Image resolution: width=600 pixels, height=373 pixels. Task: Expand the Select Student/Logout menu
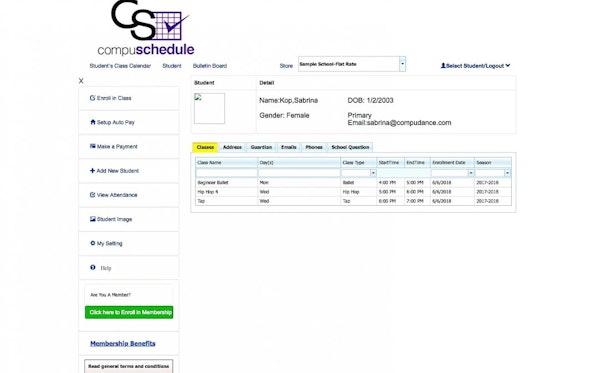pyautogui.click(x=475, y=66)
